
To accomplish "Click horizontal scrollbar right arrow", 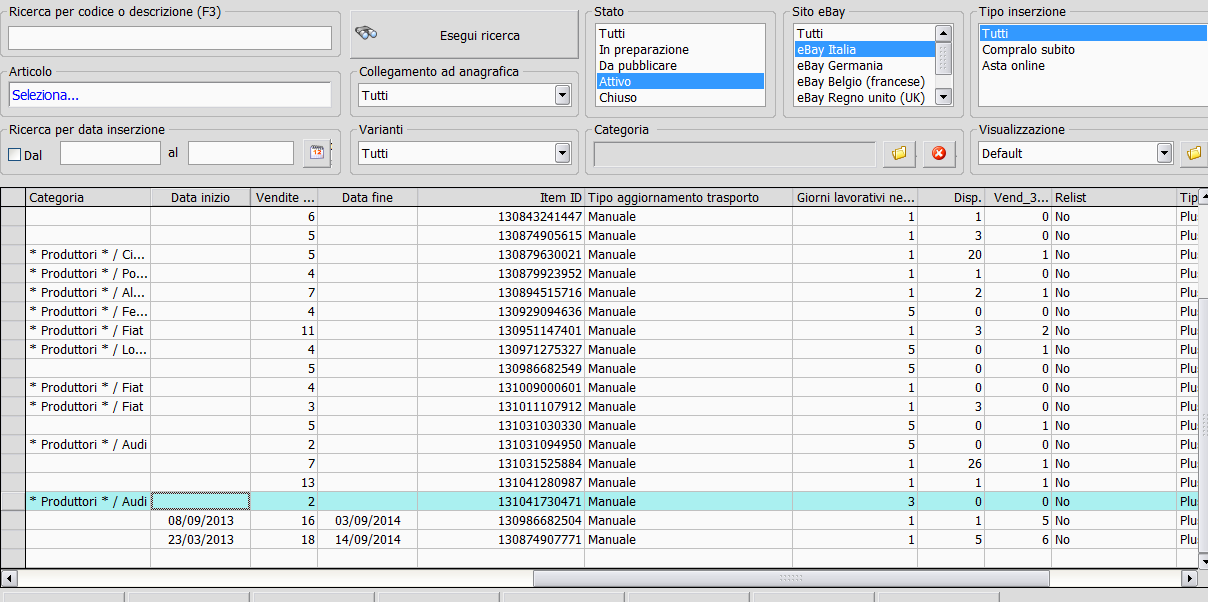I will tap(1189, 578).
